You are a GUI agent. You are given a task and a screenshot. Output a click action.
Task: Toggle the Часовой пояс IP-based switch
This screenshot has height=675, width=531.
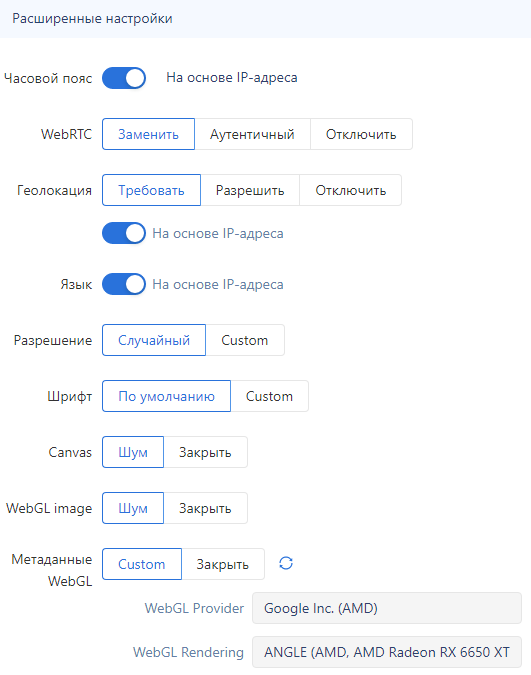(x=124, y=78)
